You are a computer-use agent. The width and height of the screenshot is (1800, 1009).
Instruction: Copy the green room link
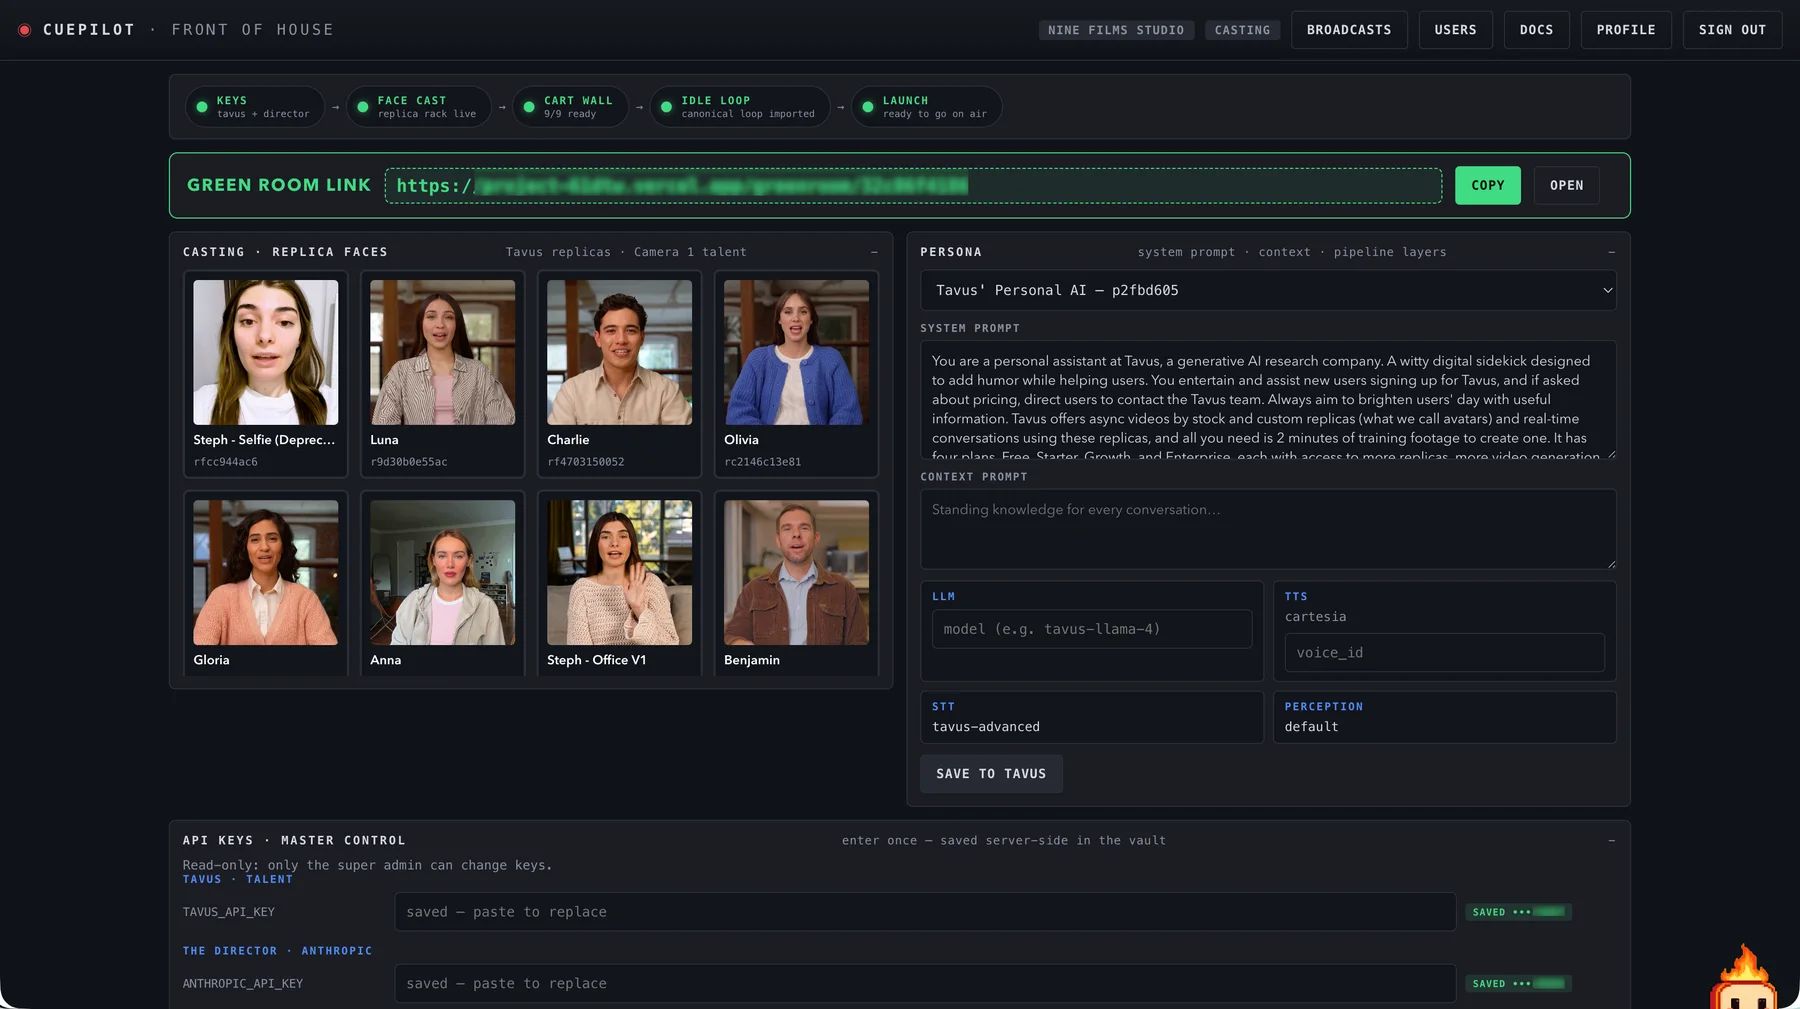[x=1487, y=185]
